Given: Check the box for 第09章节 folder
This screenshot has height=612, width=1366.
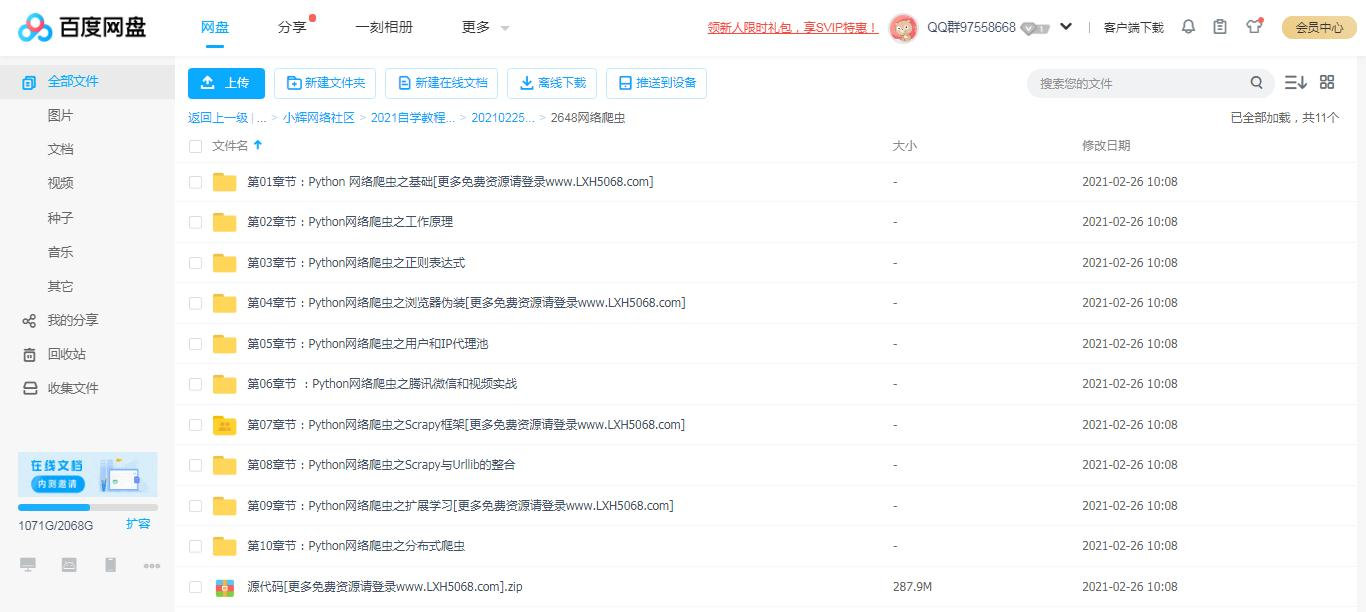Looking at the screenshot, I should pyautogui.click(x=195, y=506).
